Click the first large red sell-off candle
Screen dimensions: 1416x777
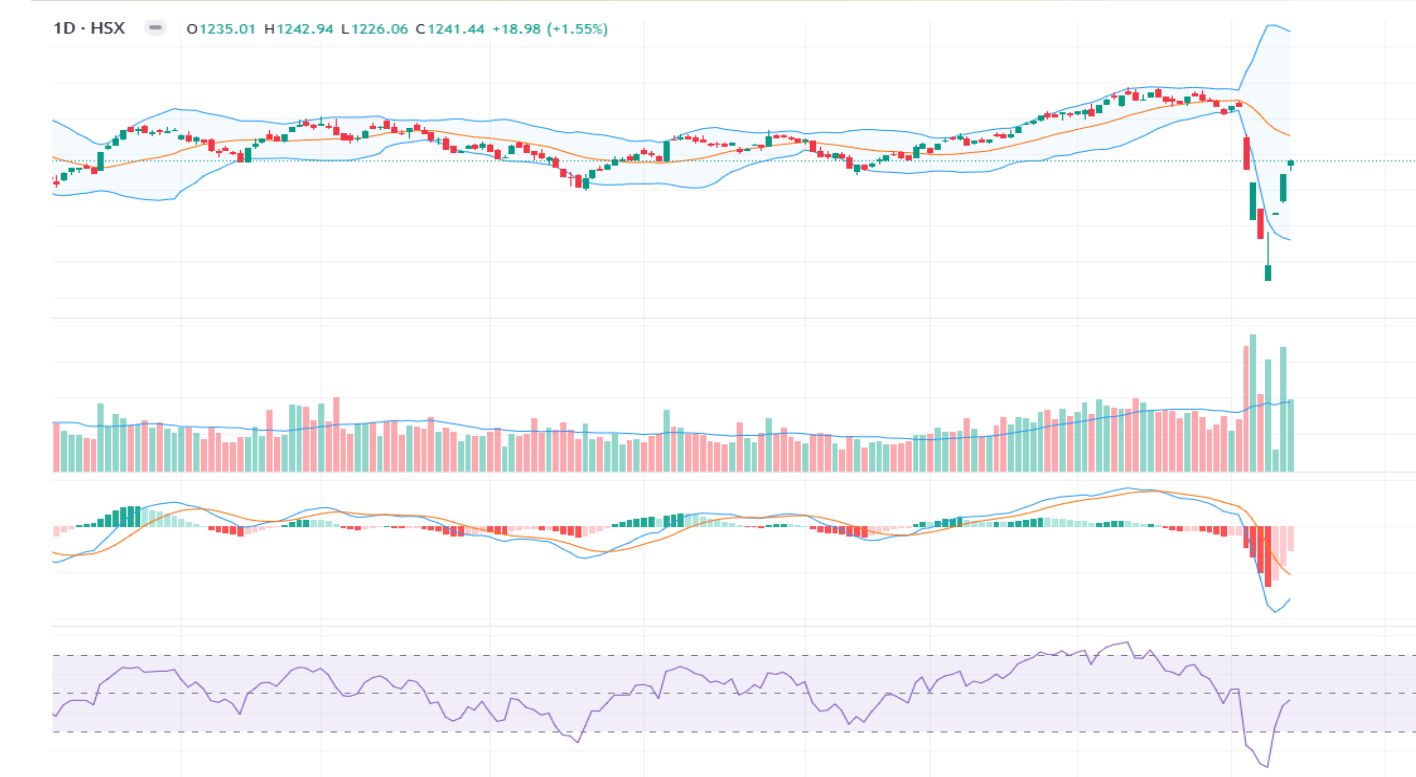1246,154
